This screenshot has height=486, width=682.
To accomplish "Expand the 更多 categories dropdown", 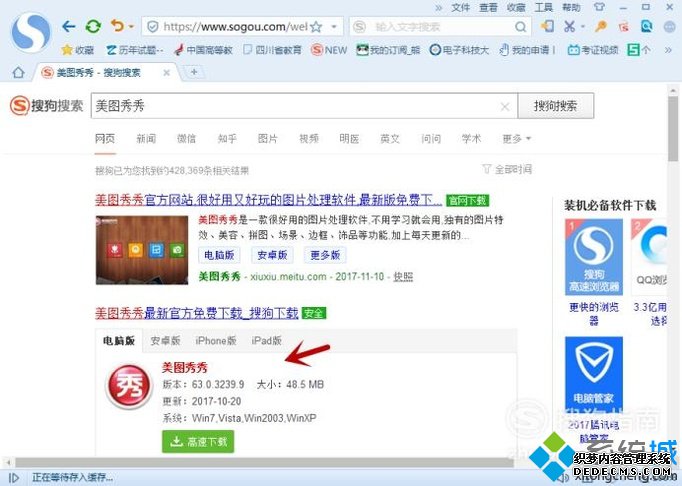I will click(x=517, y=139).
